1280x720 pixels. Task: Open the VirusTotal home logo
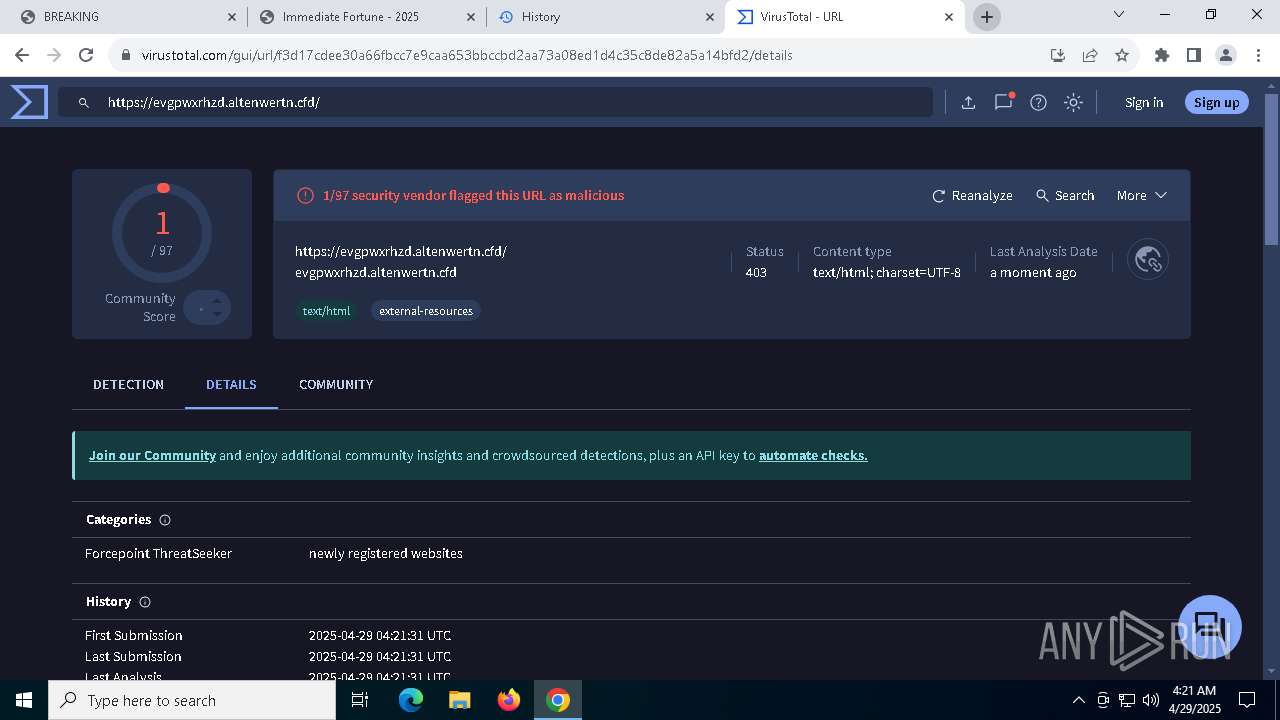[29, 102]
